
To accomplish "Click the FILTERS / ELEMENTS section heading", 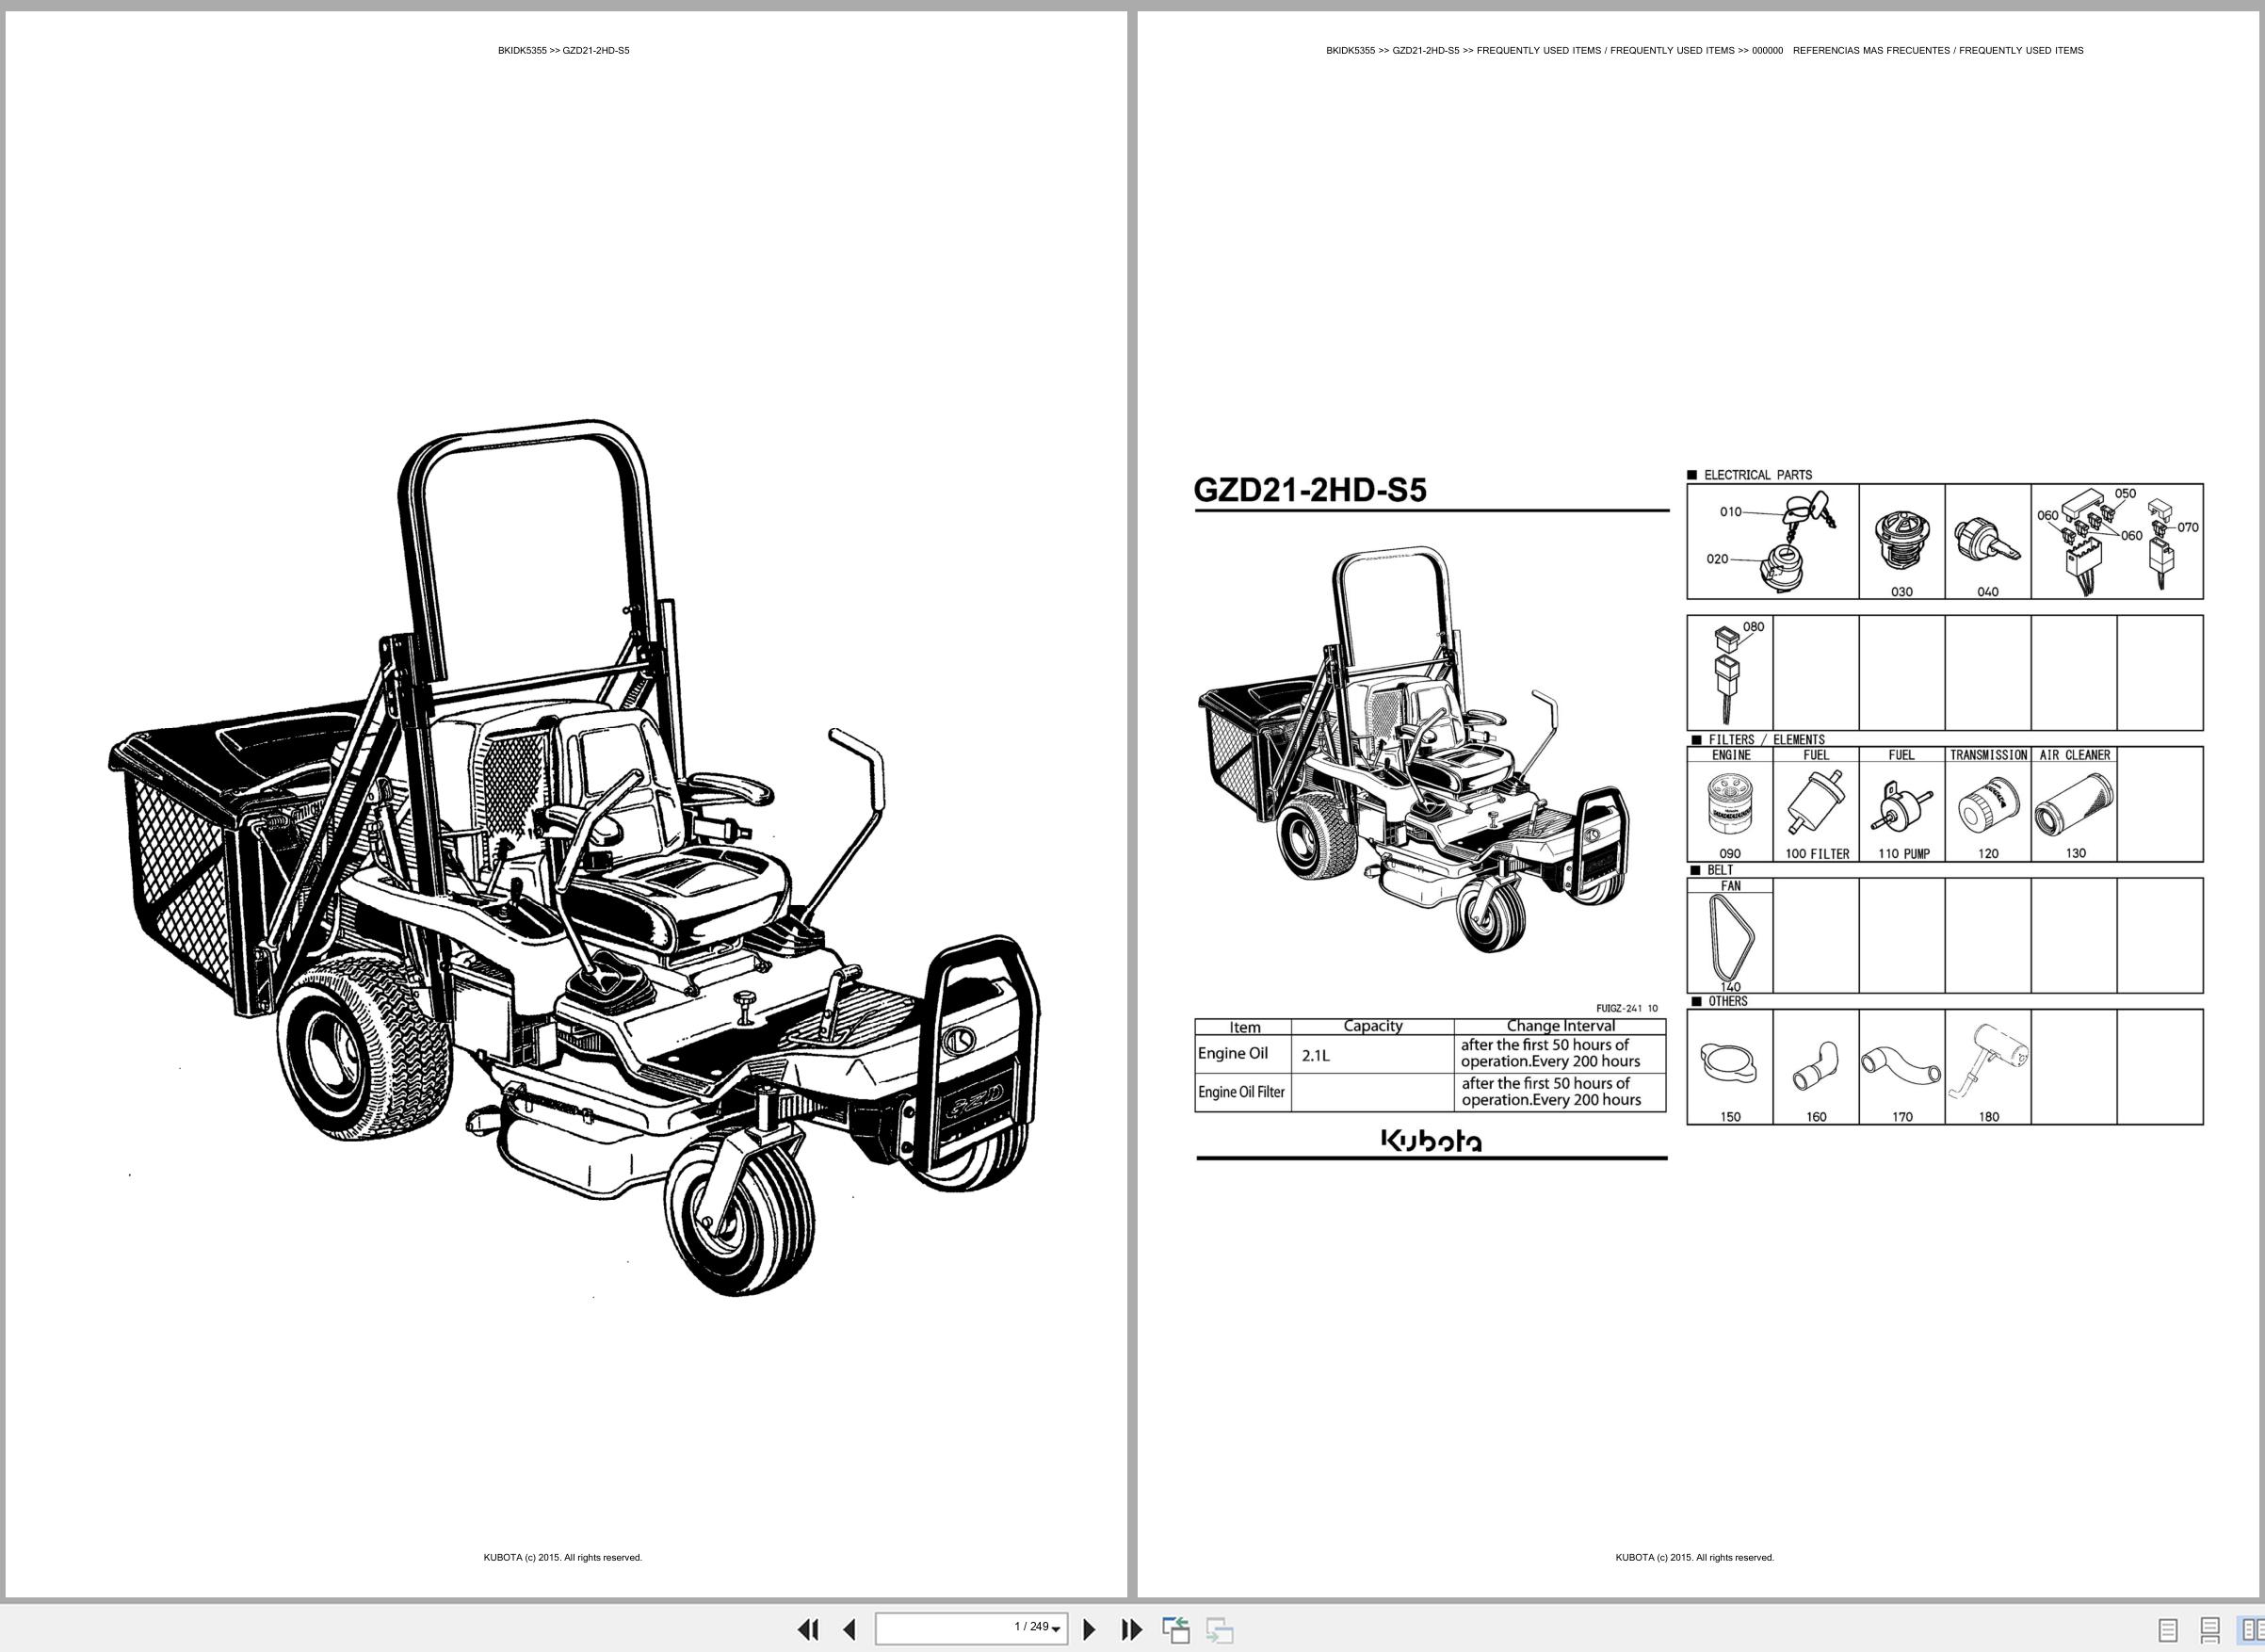I will coord(1766,740).
